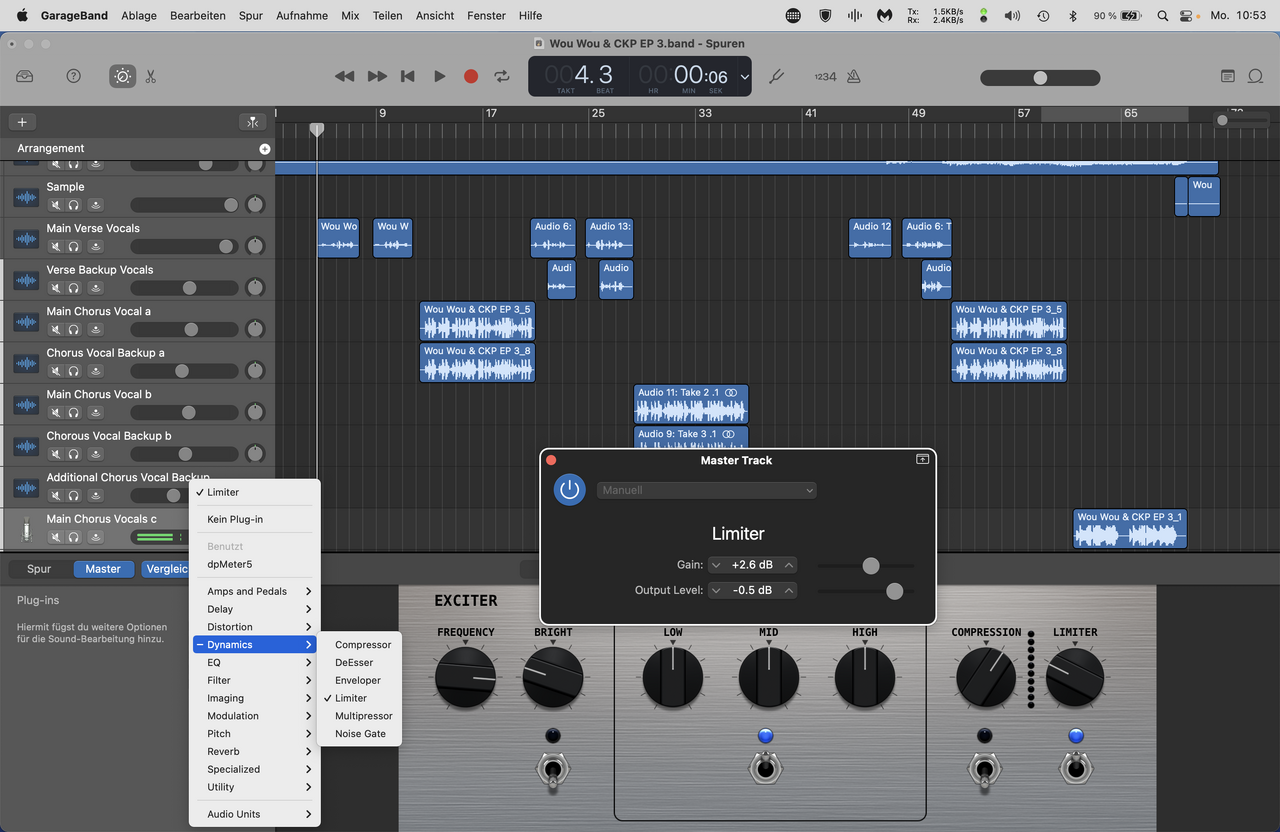Image resolution: width=1280 pixels, height=832 pixels.
Task: Click the Master Track window link icon
Action: pyautogui.click(x=922, y=460)
